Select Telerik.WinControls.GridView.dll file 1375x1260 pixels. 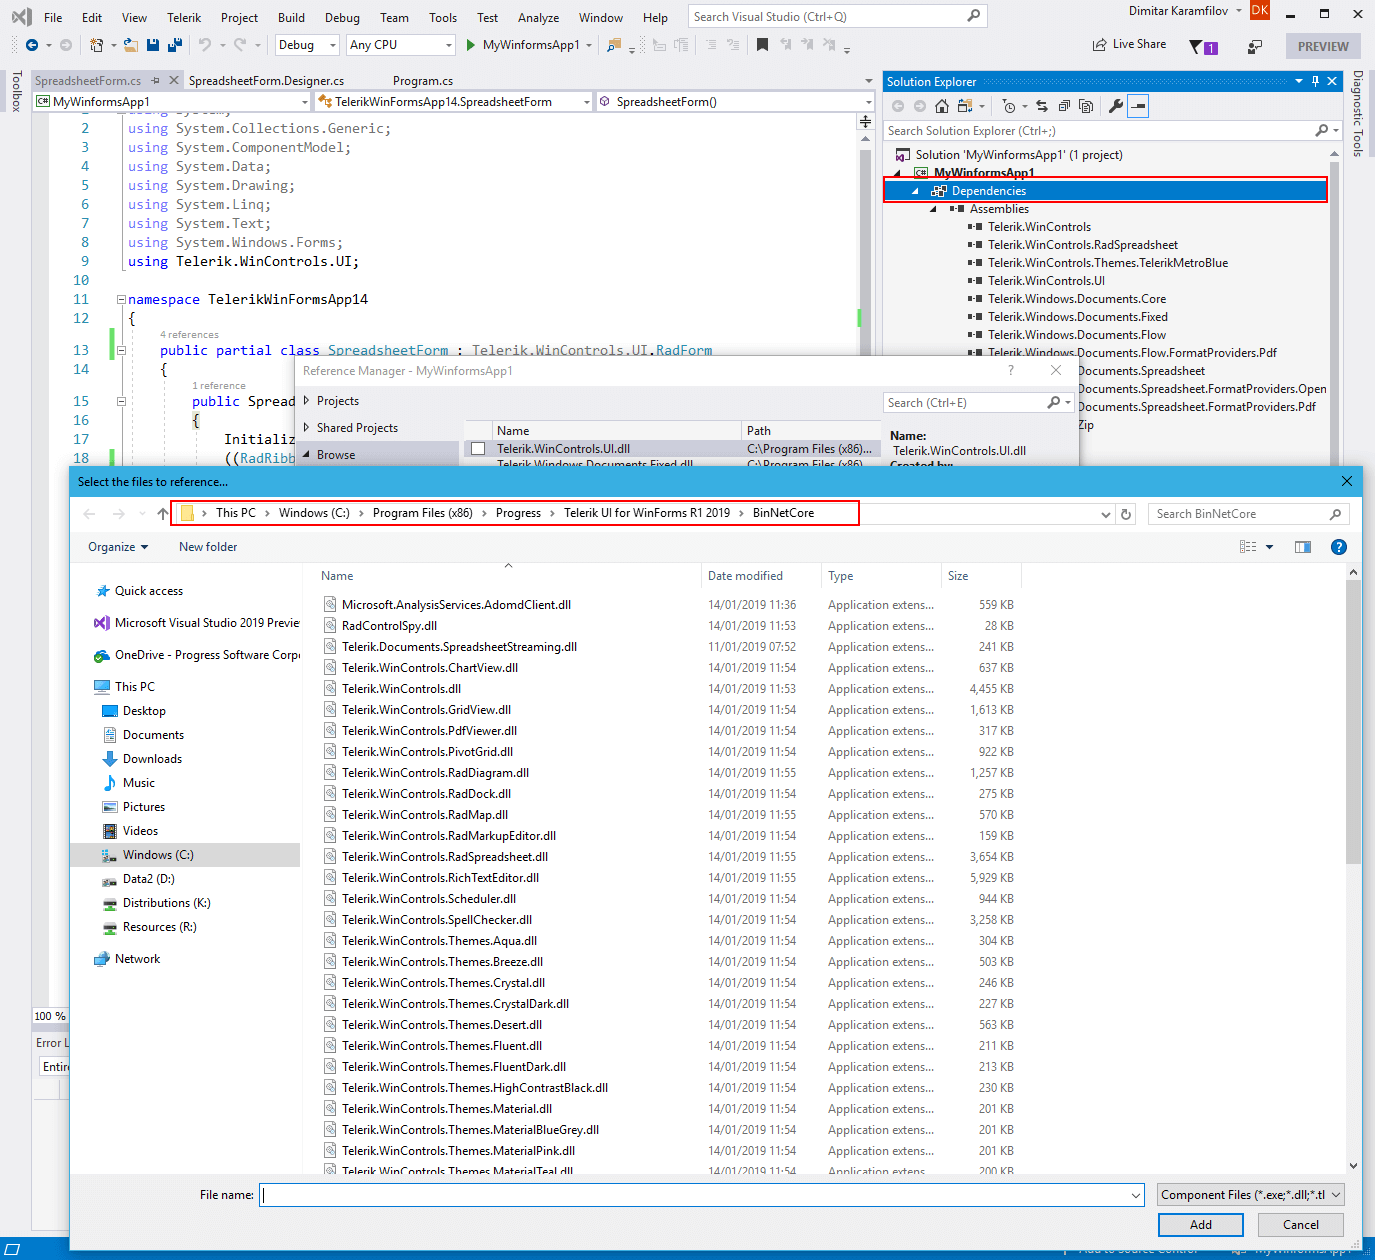[x=426, y=710]
